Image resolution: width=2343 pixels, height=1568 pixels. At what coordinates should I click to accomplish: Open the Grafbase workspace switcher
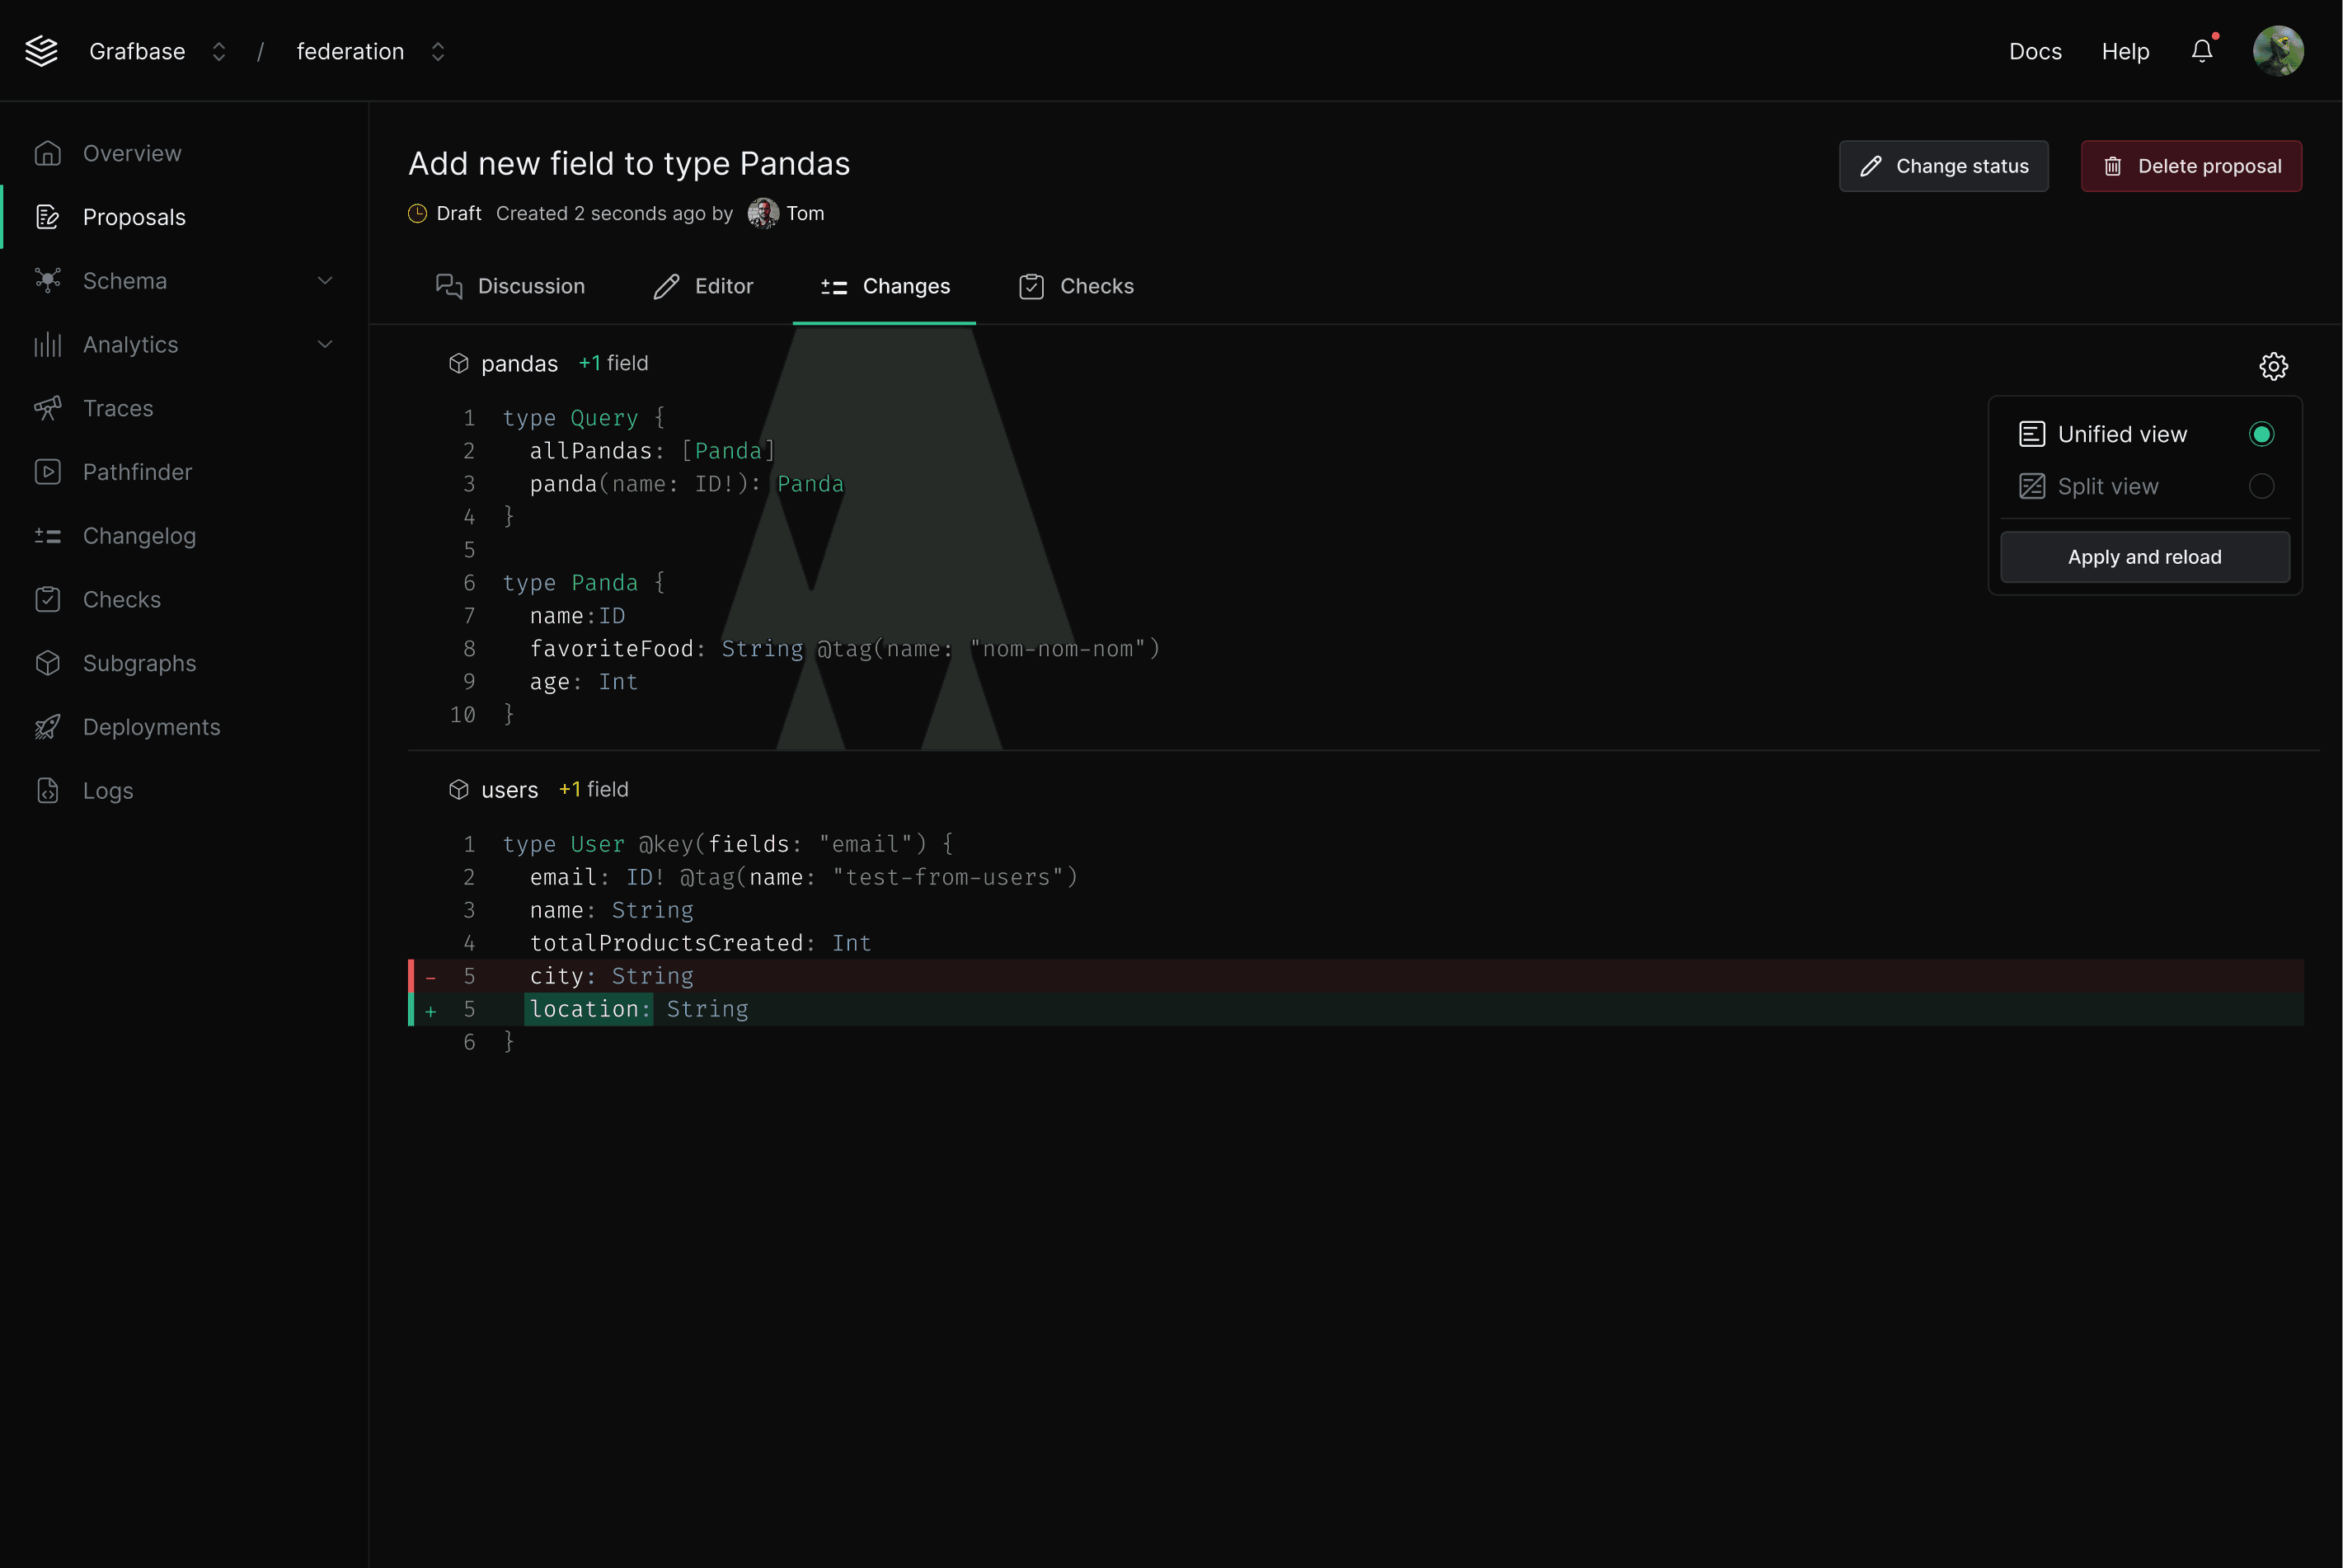tap(218, 51)
